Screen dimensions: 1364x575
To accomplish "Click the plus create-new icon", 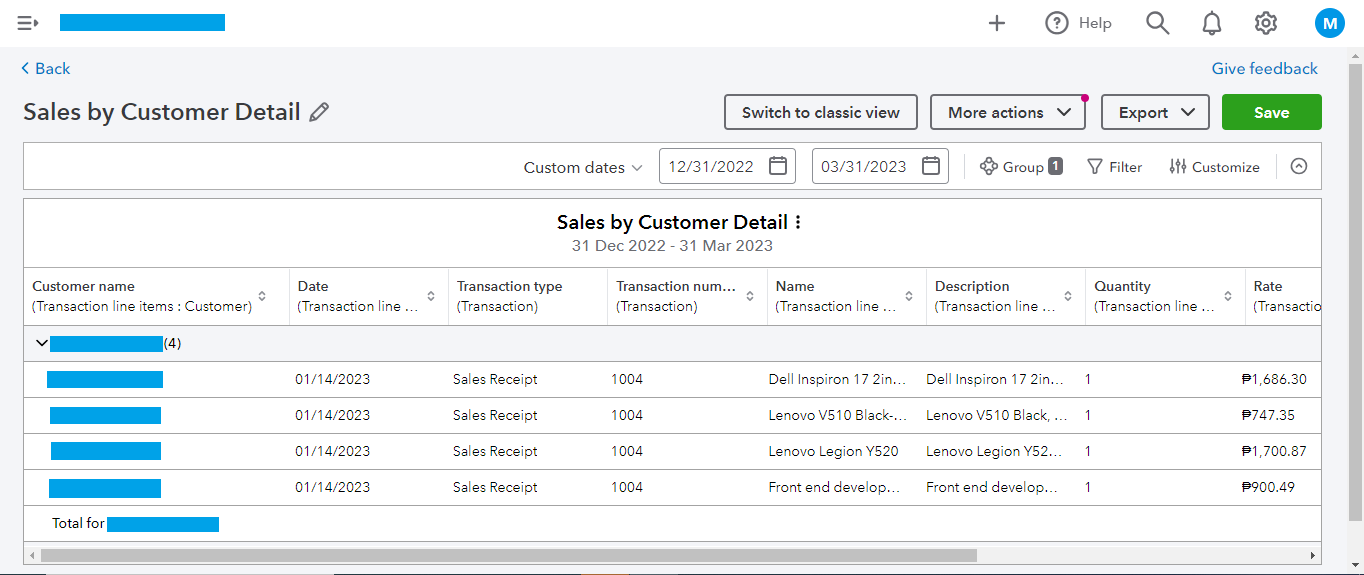I will 997,23.
